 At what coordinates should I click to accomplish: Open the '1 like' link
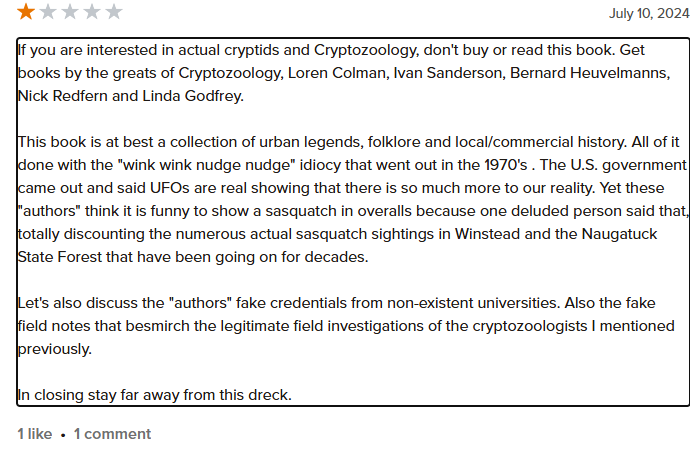(35, 434)
